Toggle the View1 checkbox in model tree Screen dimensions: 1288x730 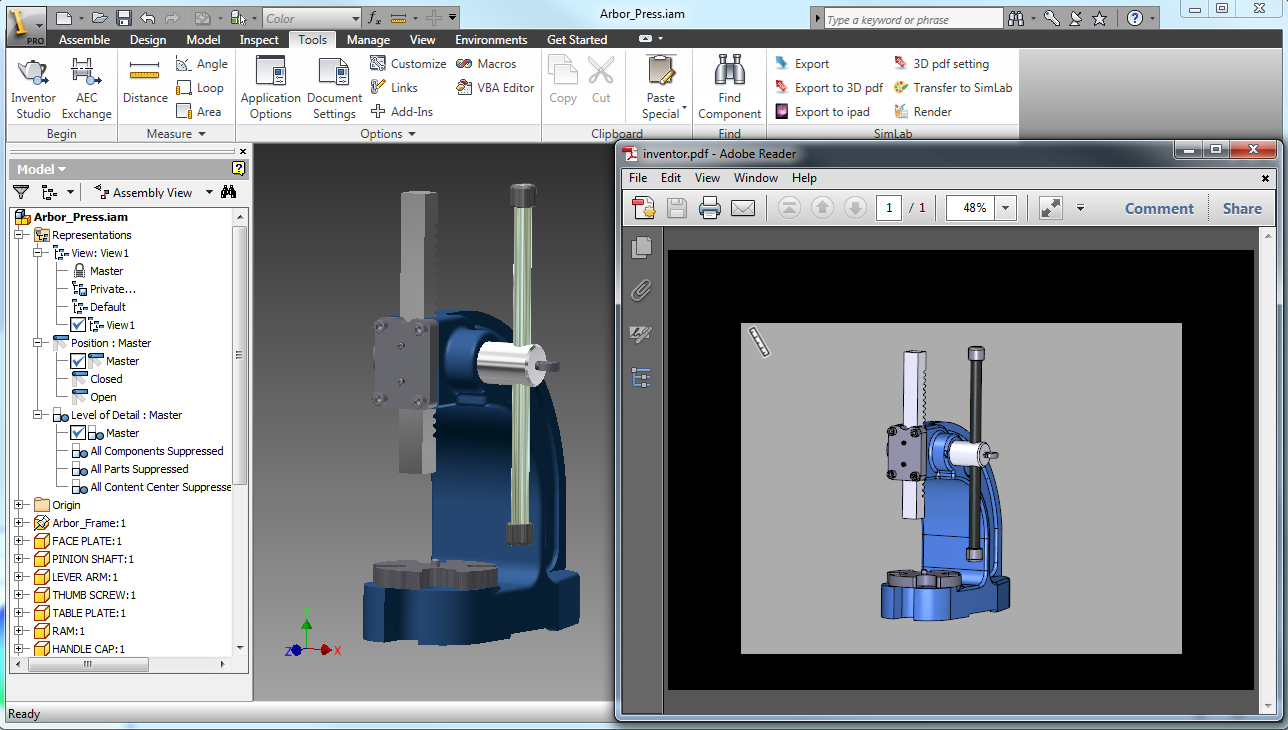pos(78,325)
